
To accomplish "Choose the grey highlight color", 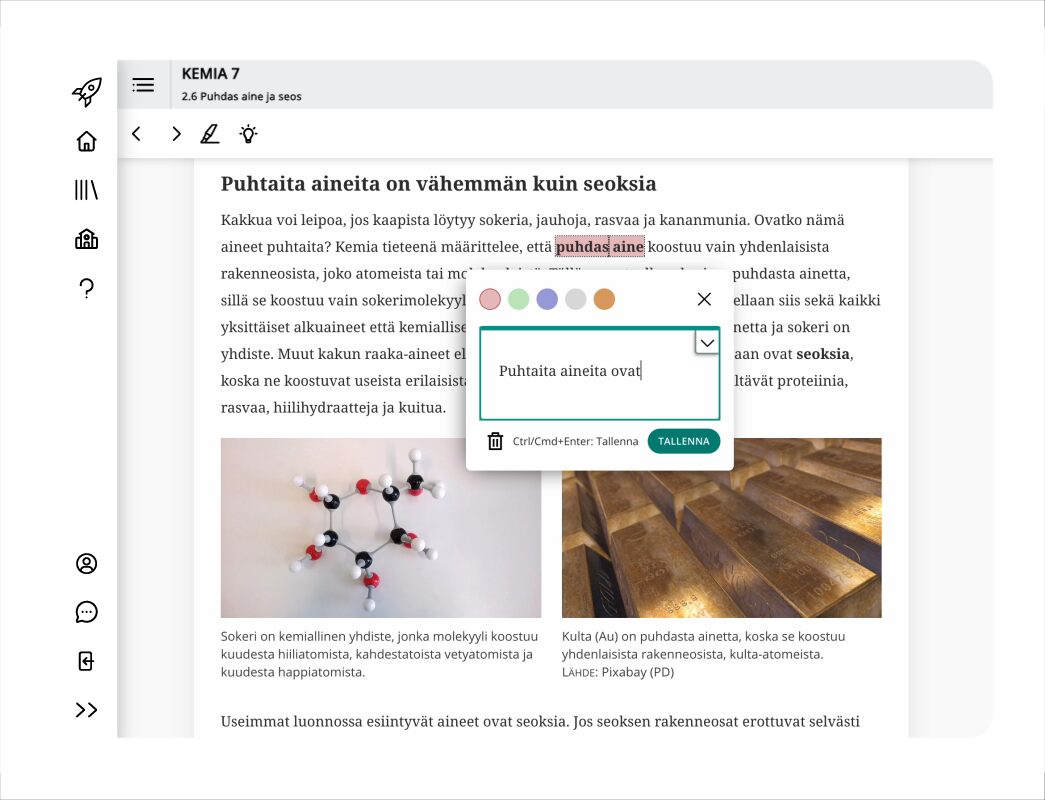I will pos(576,299).
